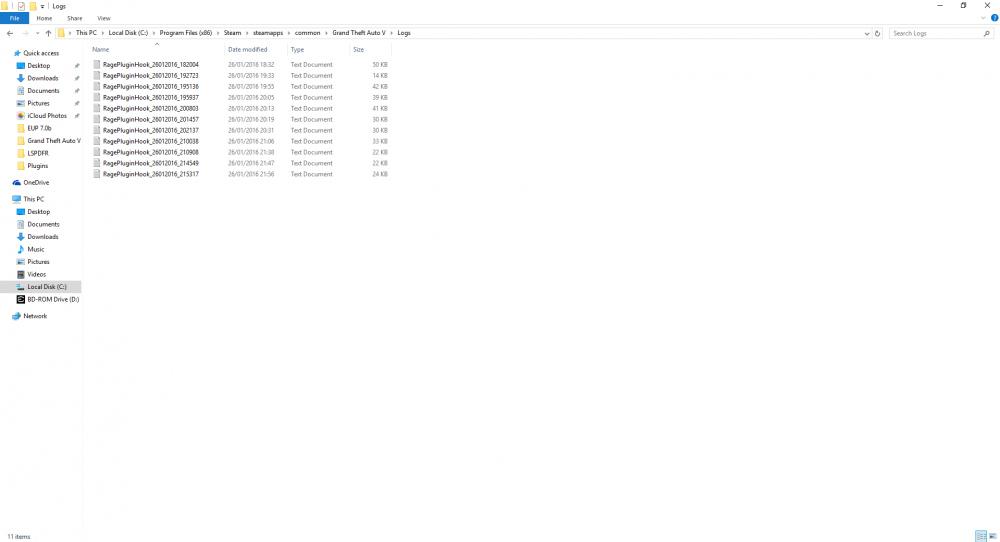This screenshot has height=542, width=1000.
Task: Click the New folder quick access toolbar icon
Action: click(33, 6)
